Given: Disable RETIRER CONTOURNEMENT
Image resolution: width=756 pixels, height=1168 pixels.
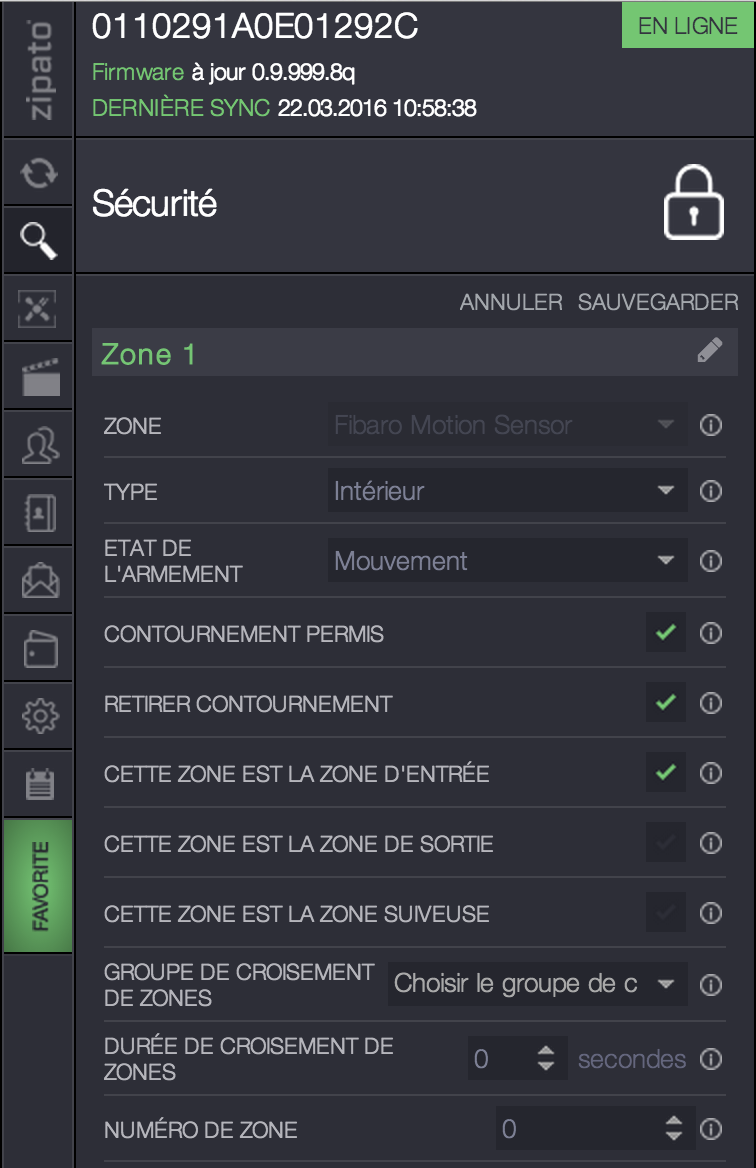Looking at the screenshot, I should click(665, 703).
